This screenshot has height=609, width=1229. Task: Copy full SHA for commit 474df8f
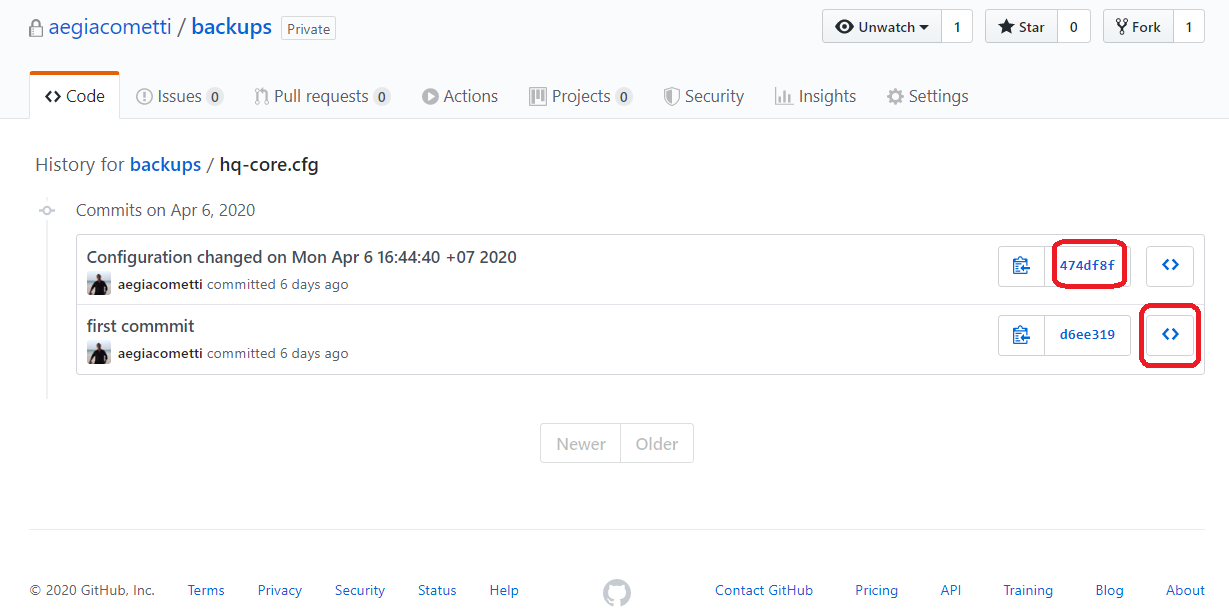1021,265
